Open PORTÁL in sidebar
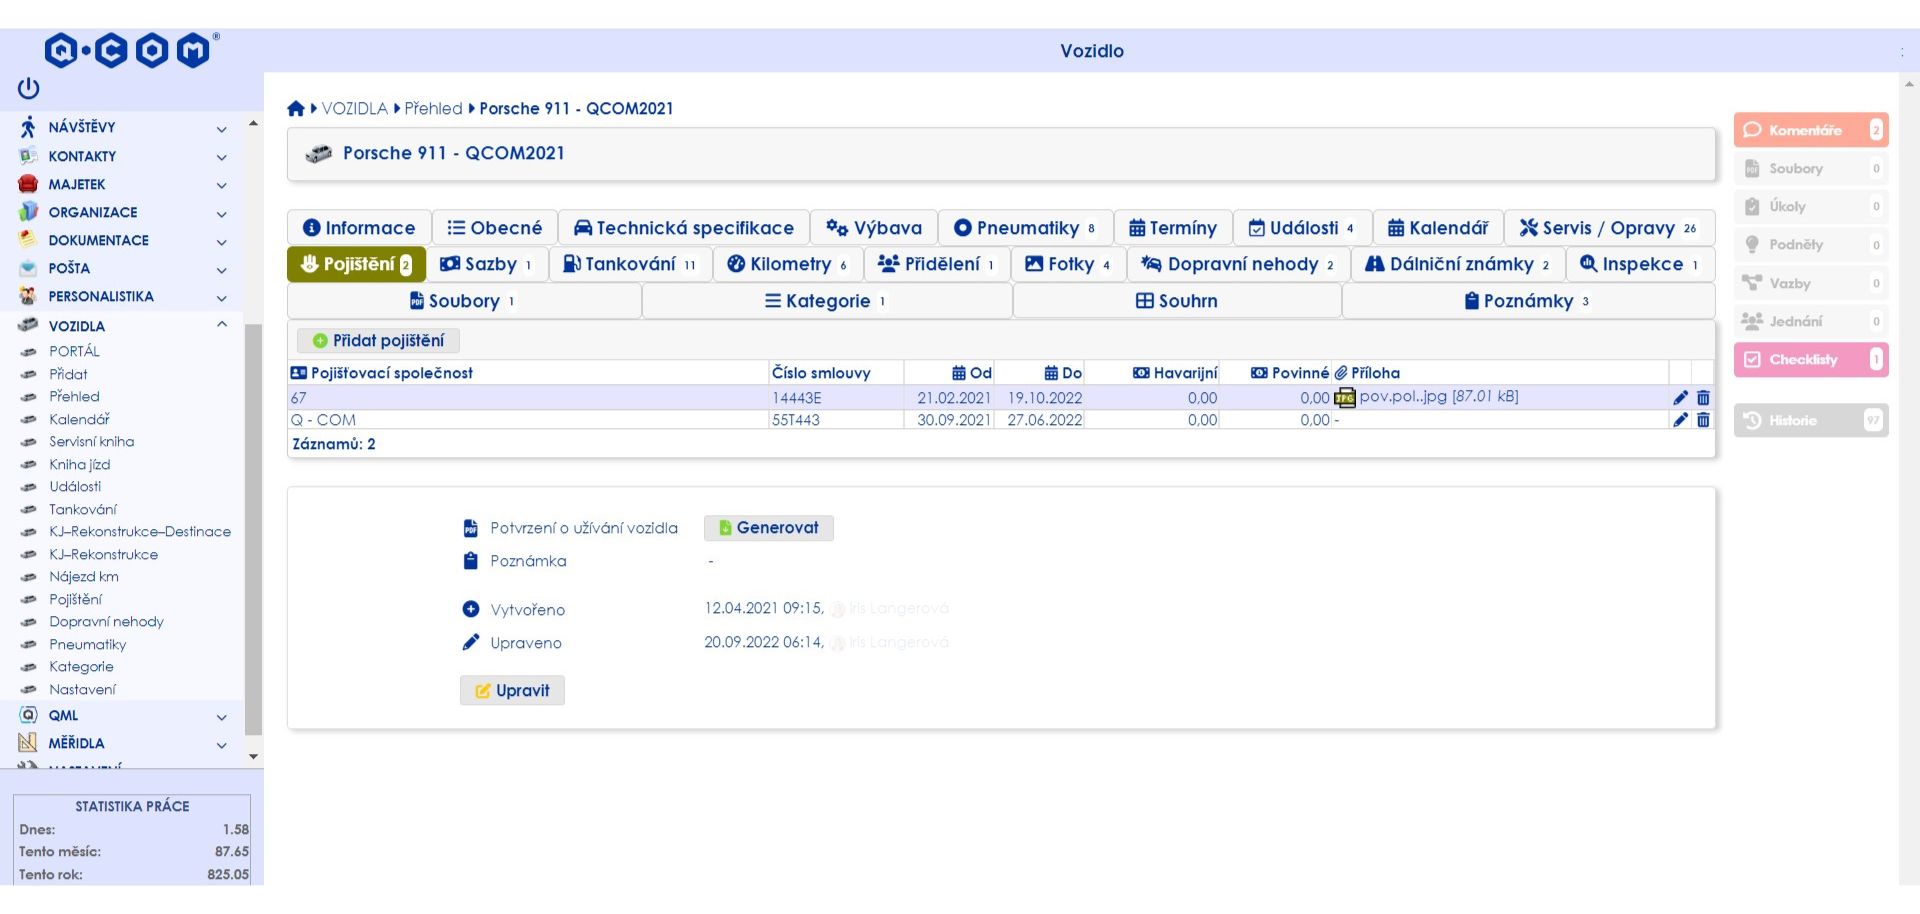This screenshot has width=1920, height=914. [74, 351]
